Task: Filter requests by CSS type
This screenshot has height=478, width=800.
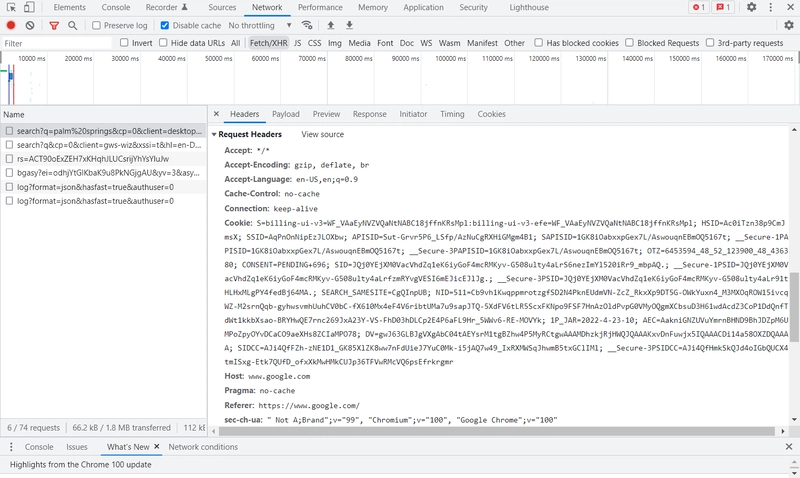Action: 314,43
